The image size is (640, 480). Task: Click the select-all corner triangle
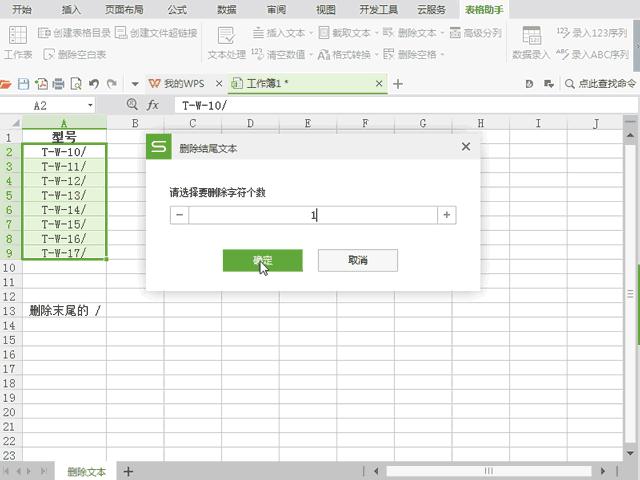click(15, 123)
